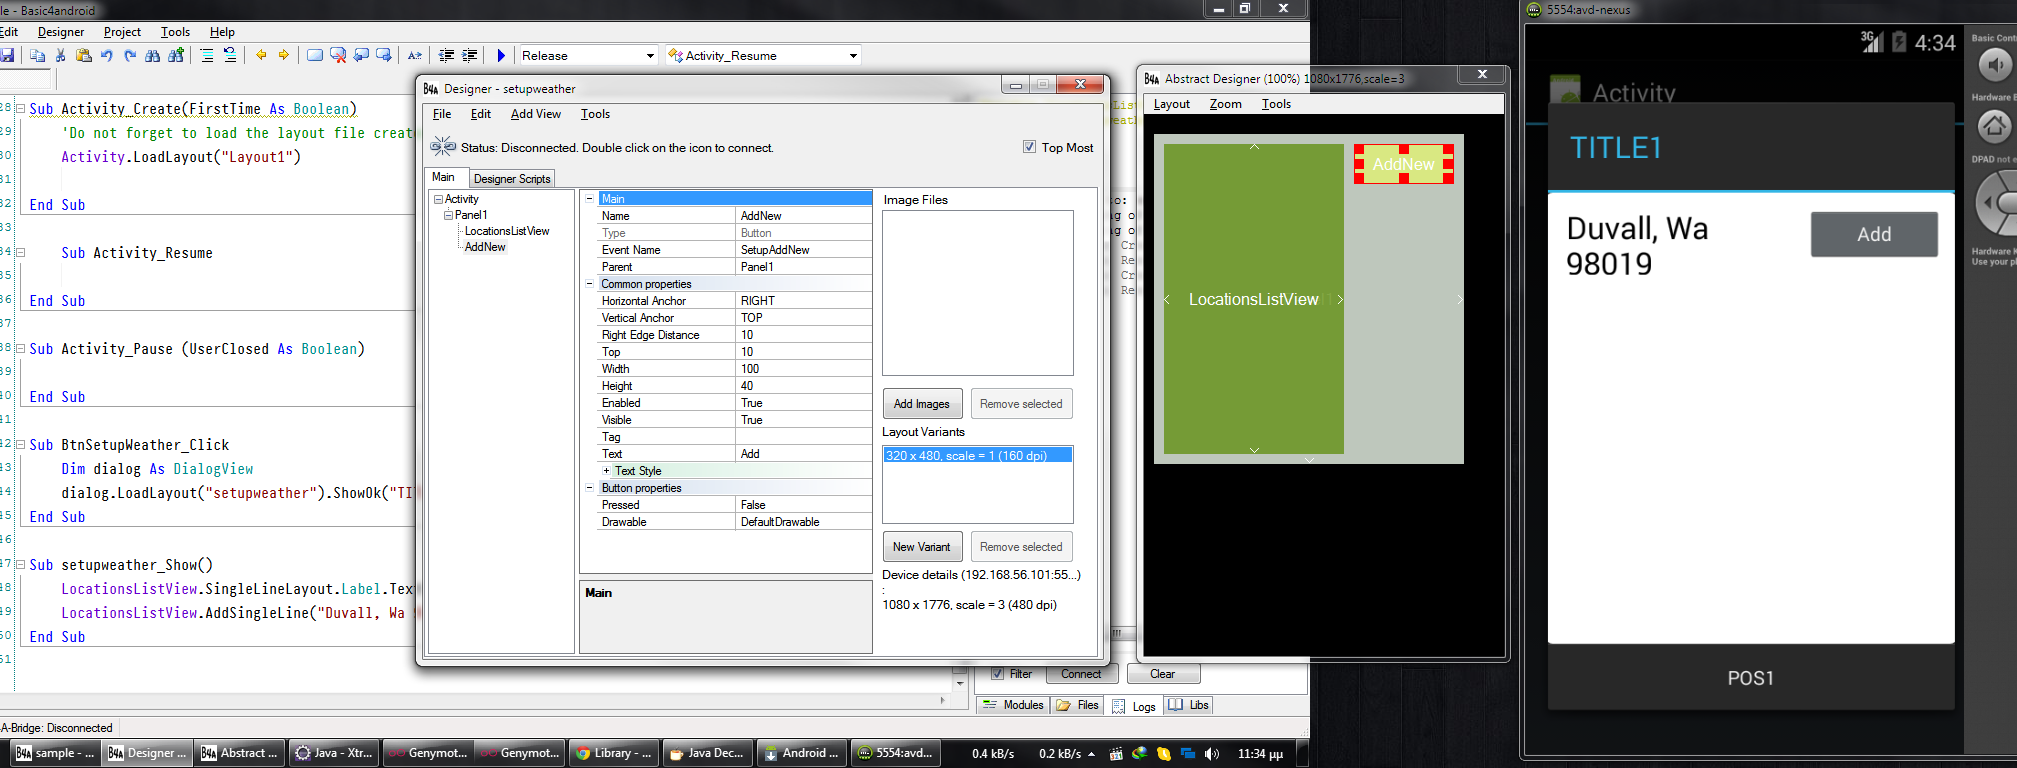Viewport: 2017px width, 768px height.
Task: Collapse Sub Activity_Create code block
Action: (x=20, y=109)
